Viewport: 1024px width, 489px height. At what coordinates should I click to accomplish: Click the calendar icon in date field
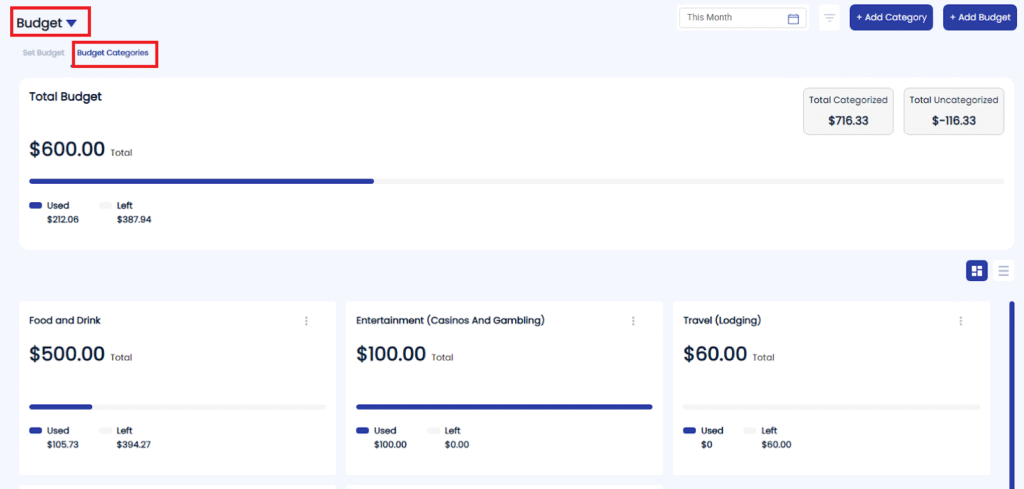point(793,18)
